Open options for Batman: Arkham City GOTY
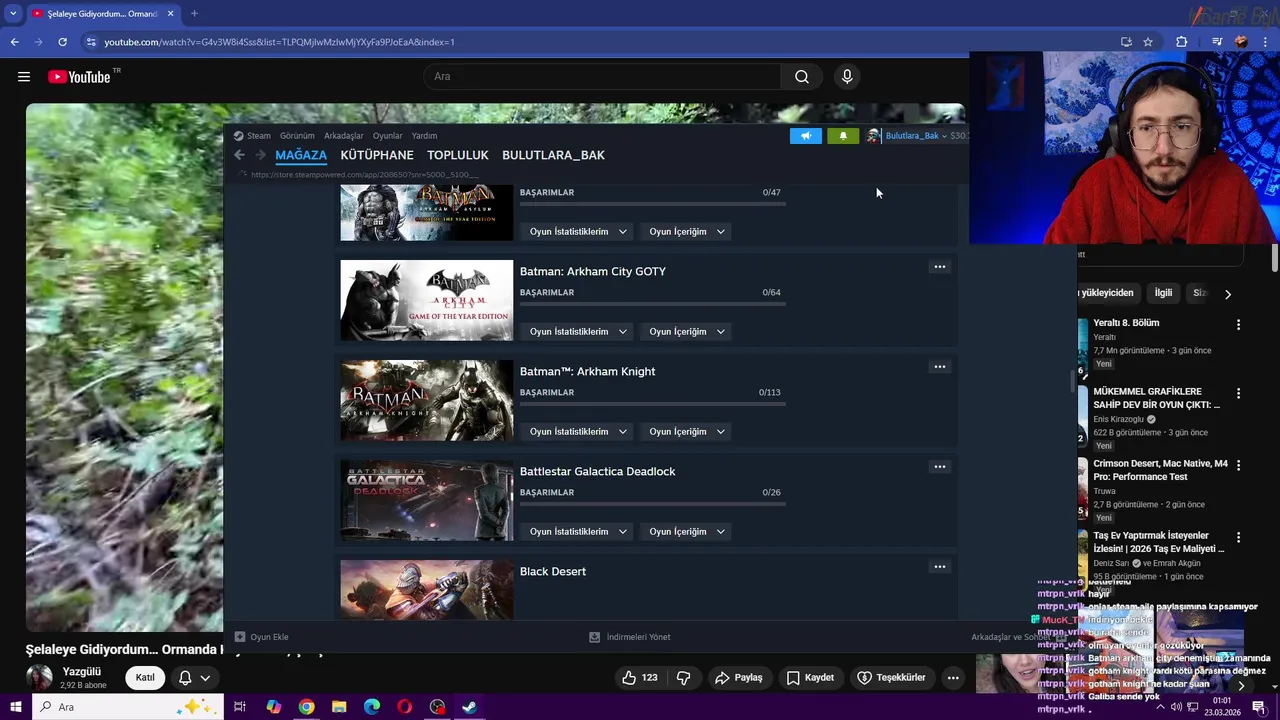 pos(939,267)
